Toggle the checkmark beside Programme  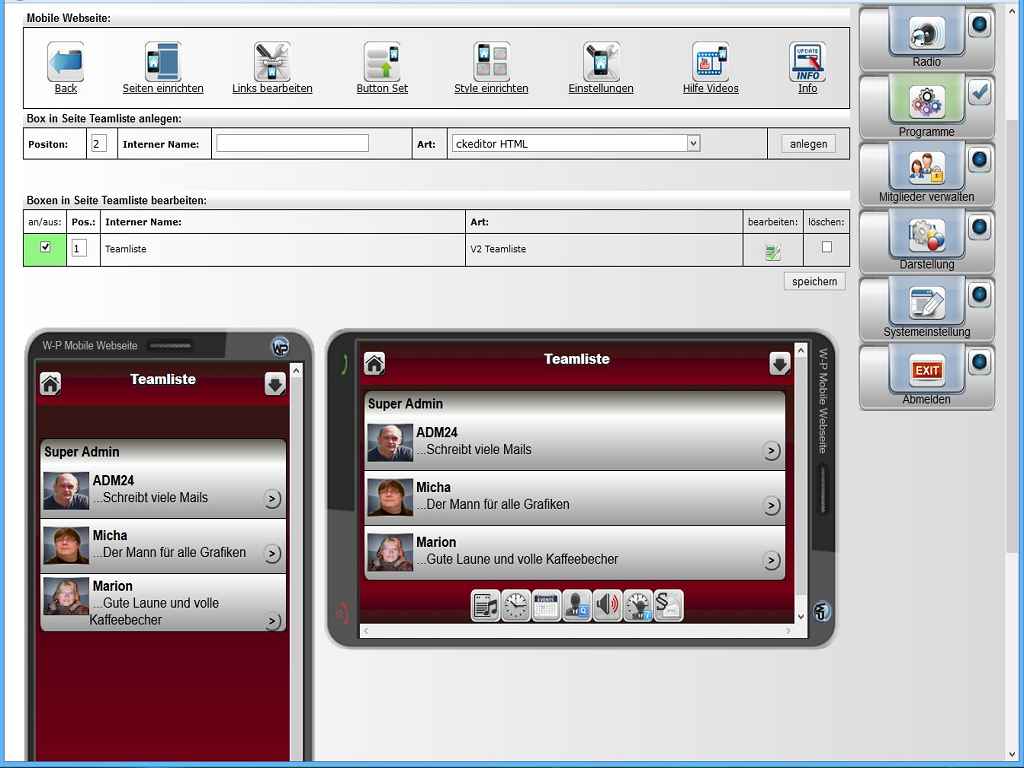[x=980, y=93]
